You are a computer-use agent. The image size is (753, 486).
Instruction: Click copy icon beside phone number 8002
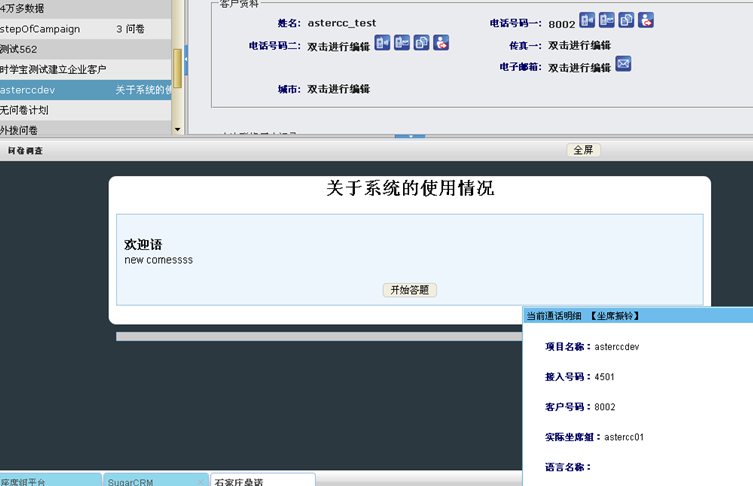(626, 20)
